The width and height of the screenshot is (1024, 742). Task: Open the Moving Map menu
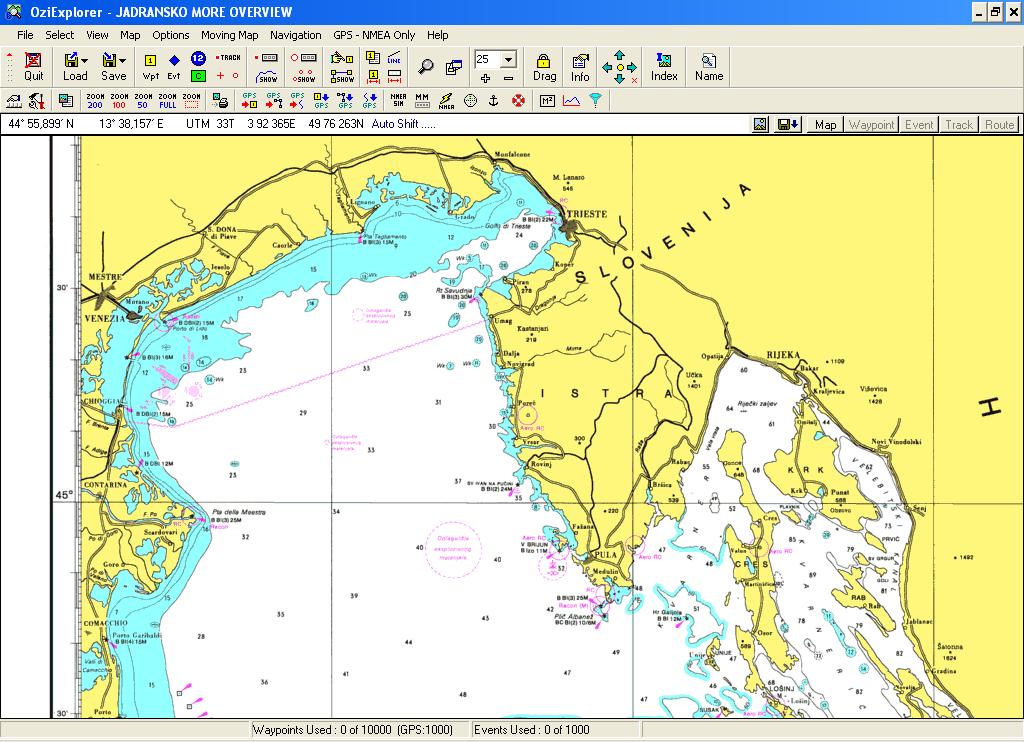[x=229, y=35]
